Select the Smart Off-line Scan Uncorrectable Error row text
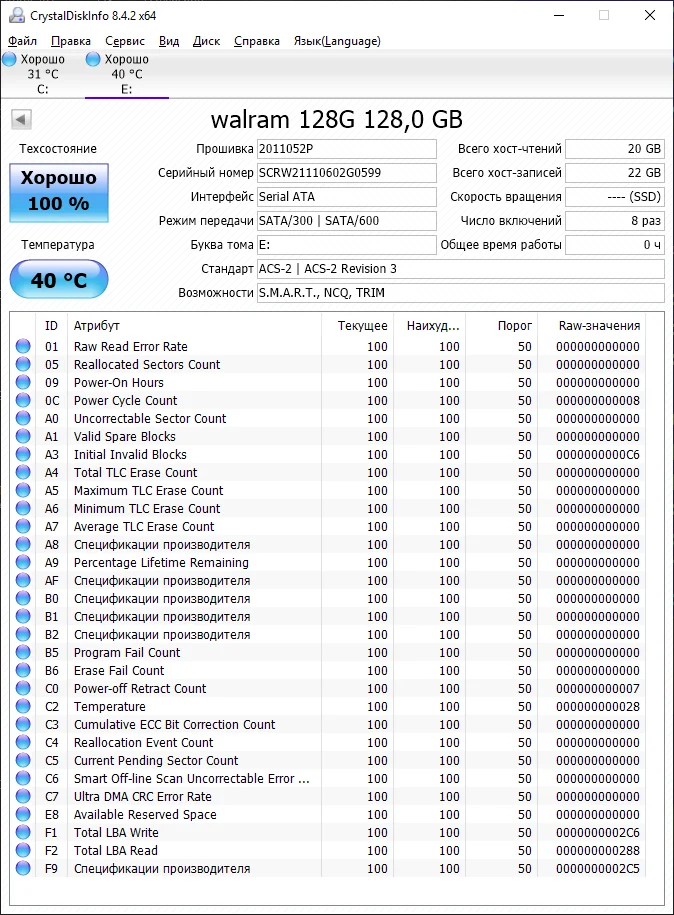 coord(191,778)
